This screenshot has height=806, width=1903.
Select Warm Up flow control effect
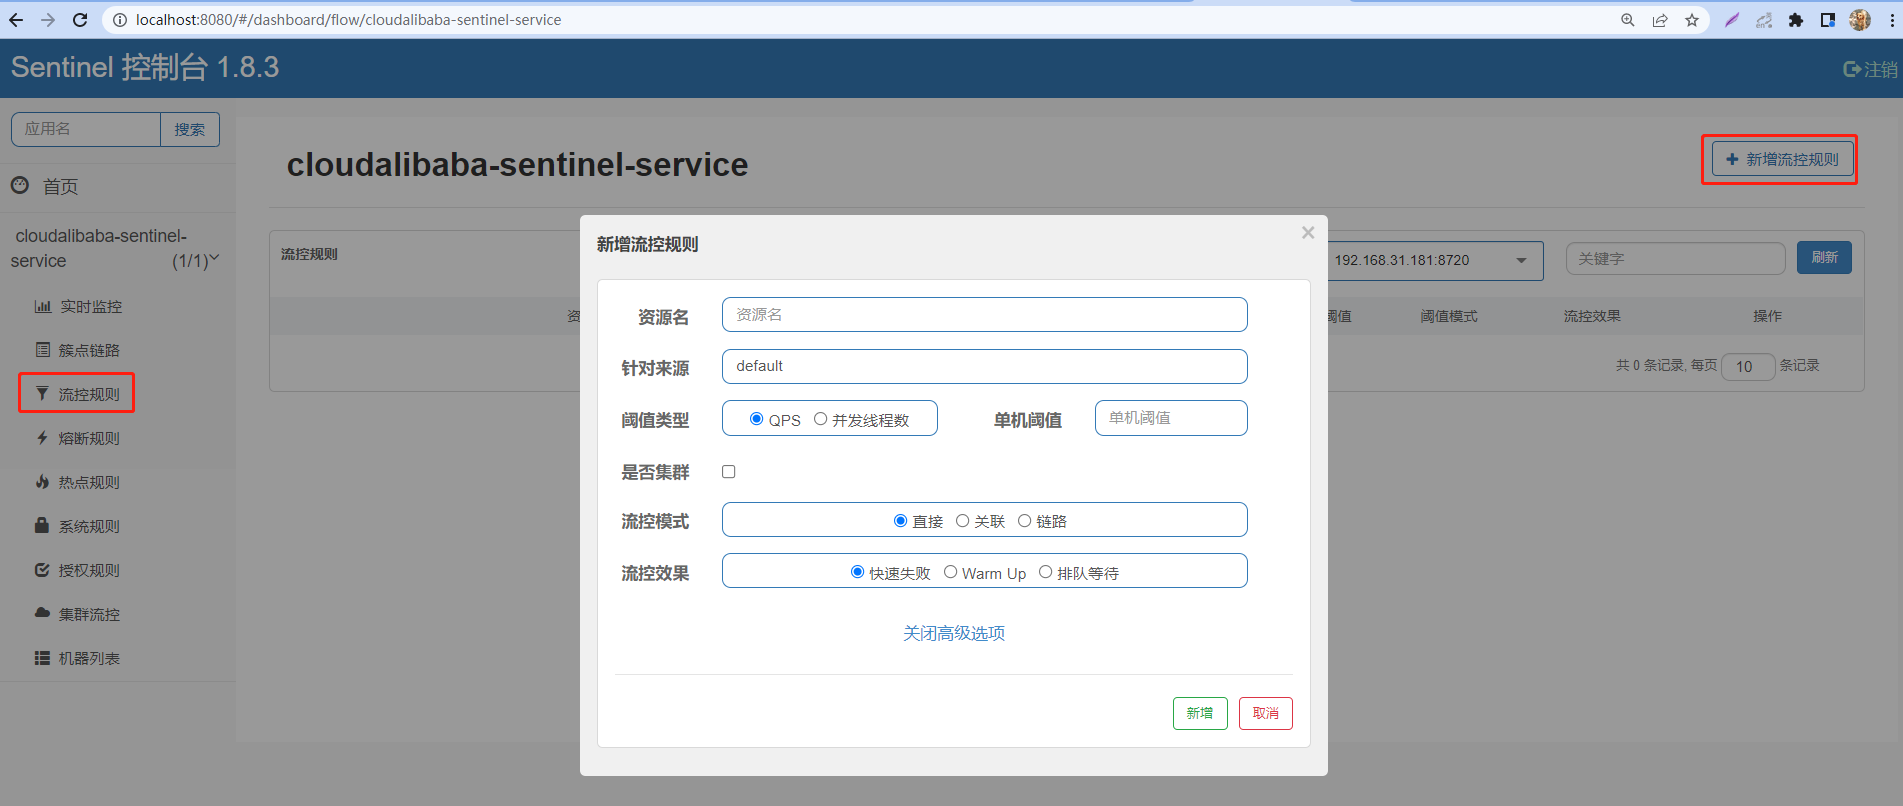(x=950, y=572)
